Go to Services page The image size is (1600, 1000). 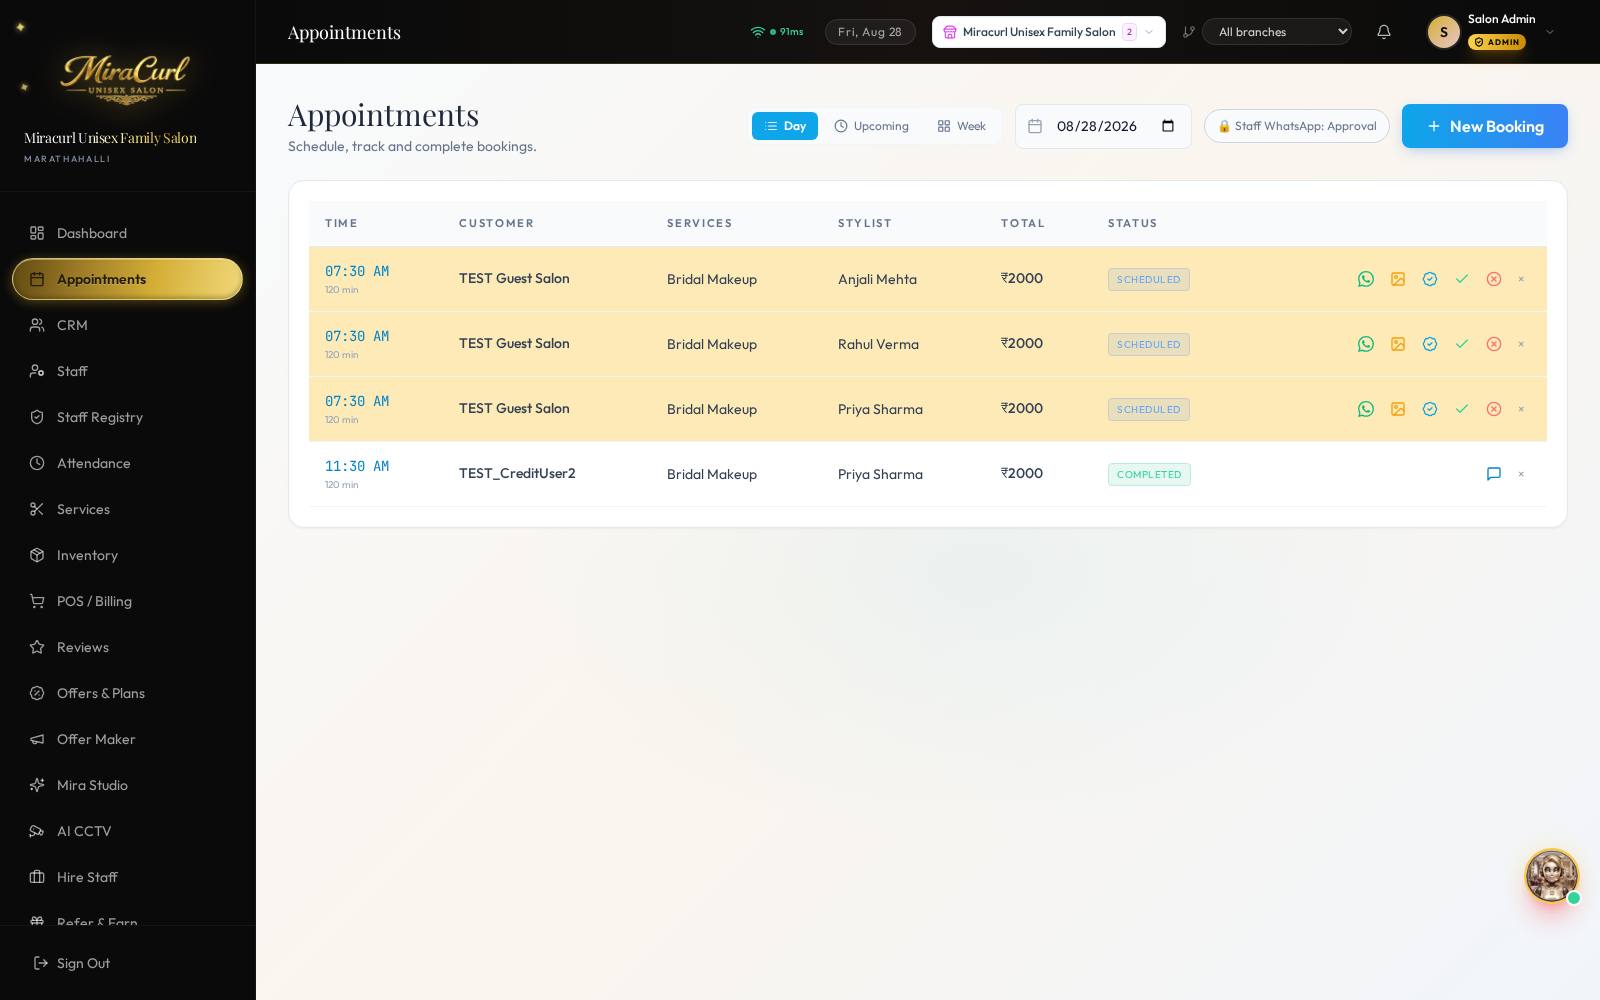pos(127,509)
